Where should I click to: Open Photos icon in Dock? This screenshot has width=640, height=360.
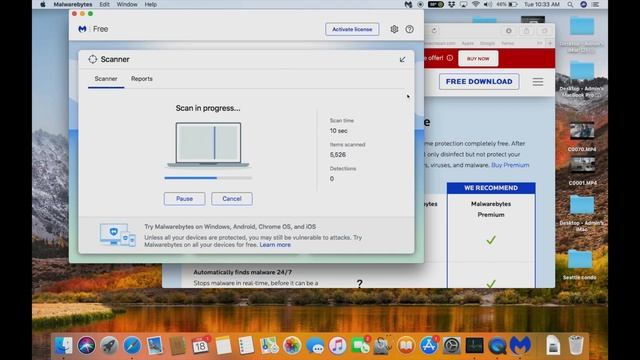click(292, 346)
